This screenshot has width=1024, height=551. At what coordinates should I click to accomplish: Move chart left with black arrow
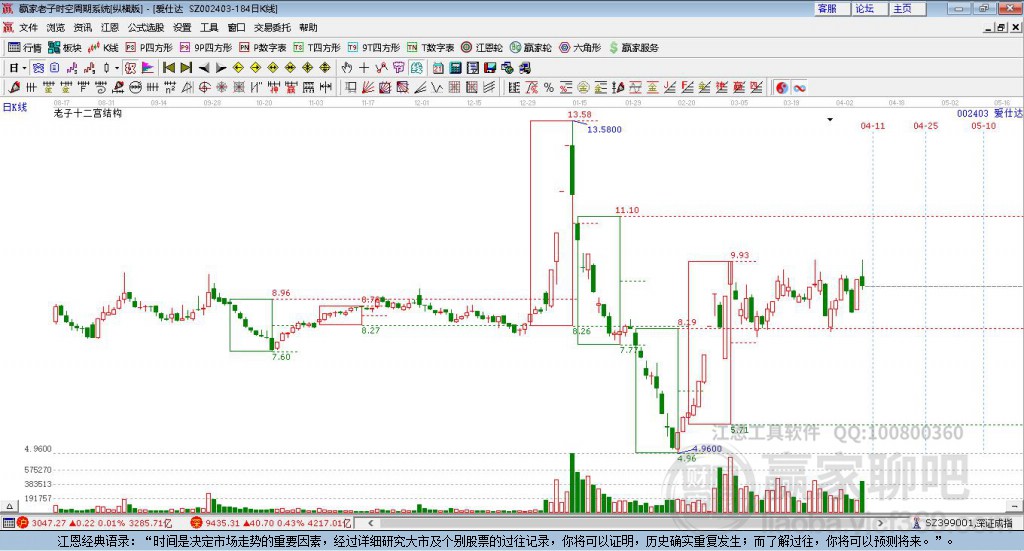[204, 68]
